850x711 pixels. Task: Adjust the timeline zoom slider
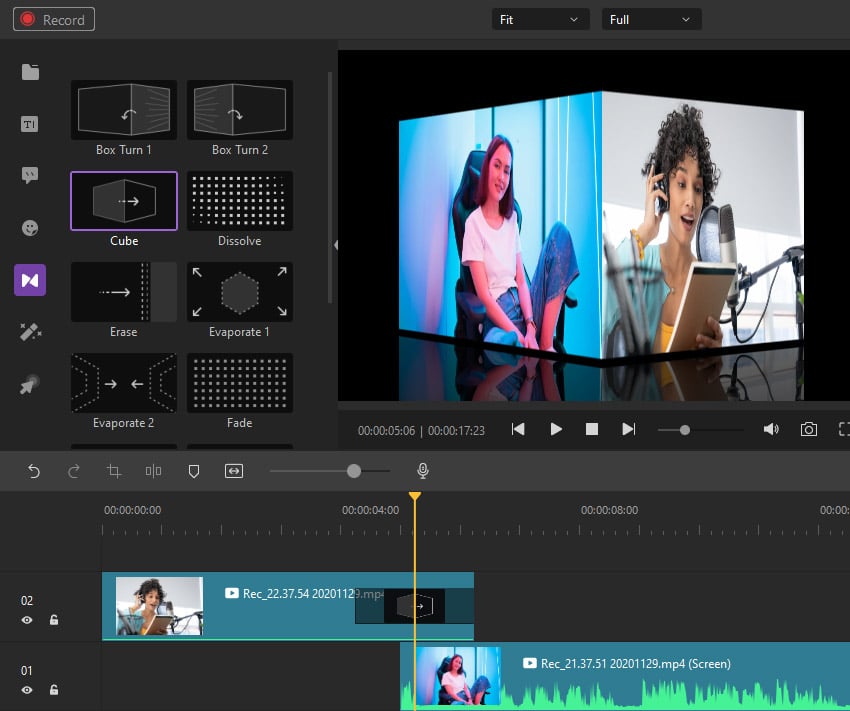coord(353,470)
